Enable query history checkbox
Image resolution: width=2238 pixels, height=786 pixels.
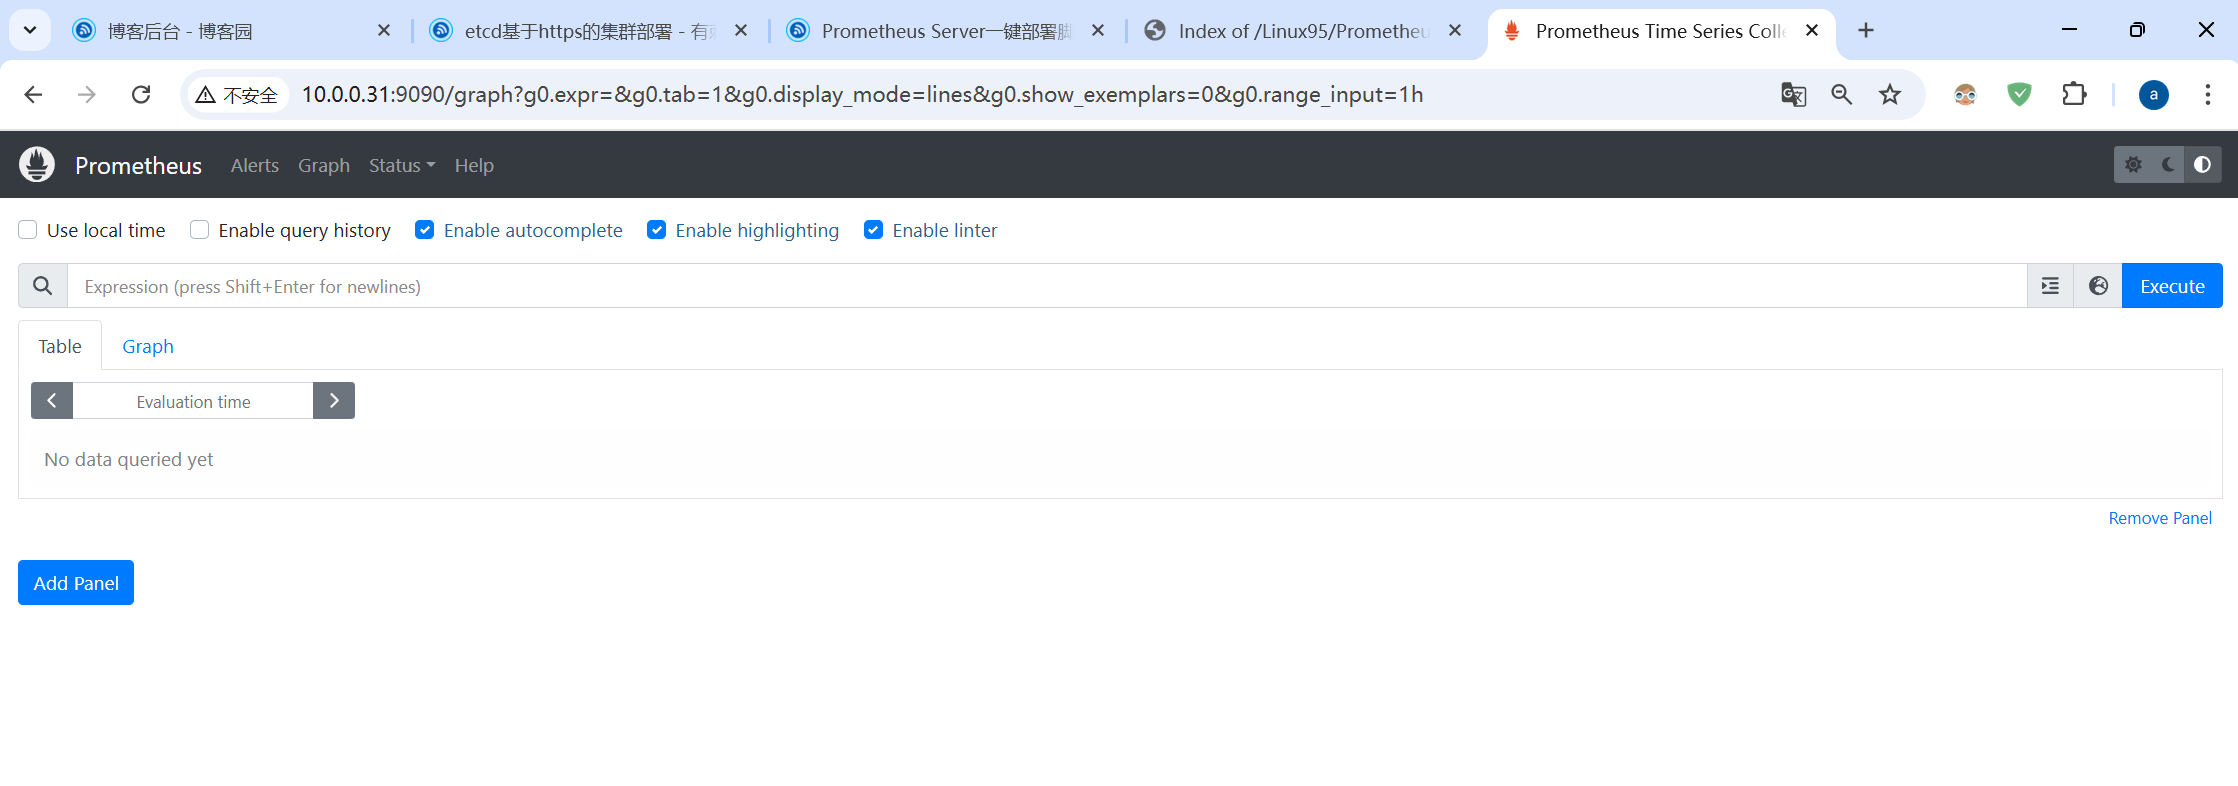tap(200, 230)
